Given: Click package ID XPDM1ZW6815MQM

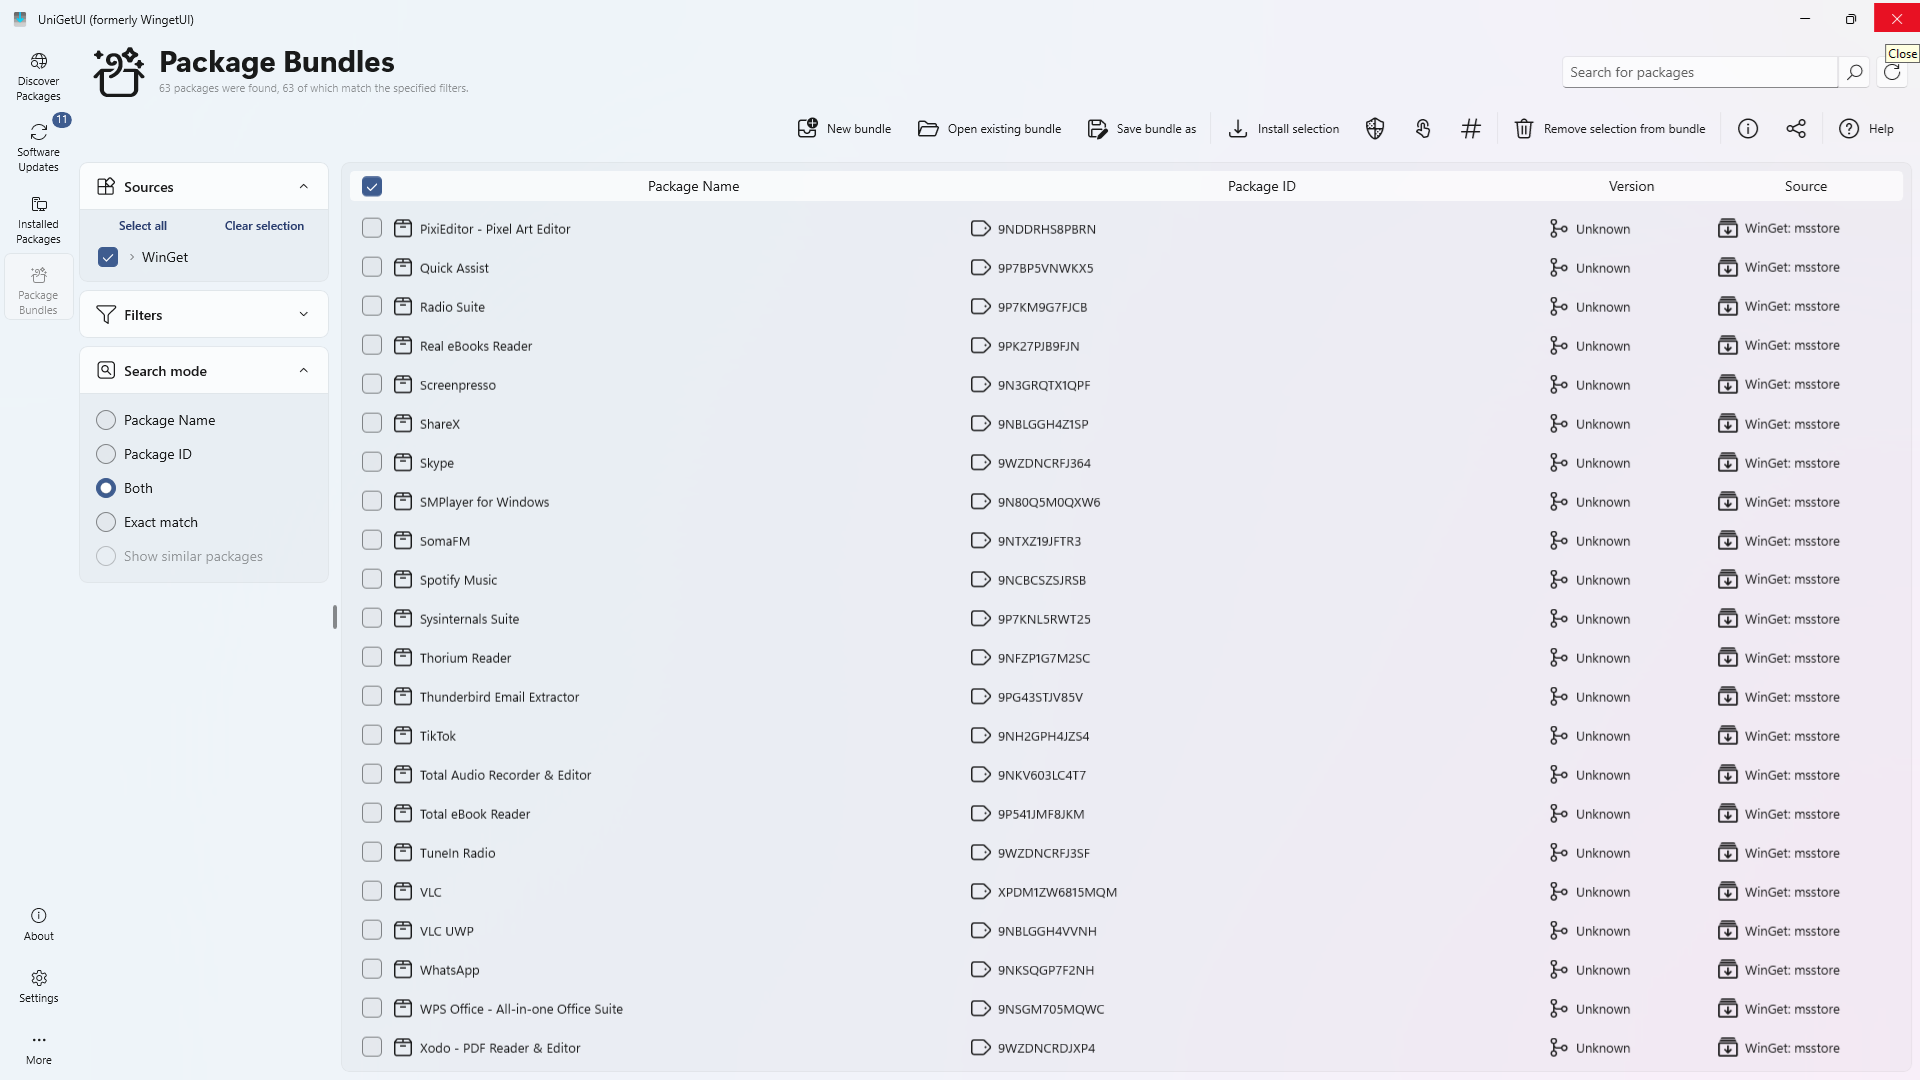Looking at the screenshot, I should coord(1057,892).
